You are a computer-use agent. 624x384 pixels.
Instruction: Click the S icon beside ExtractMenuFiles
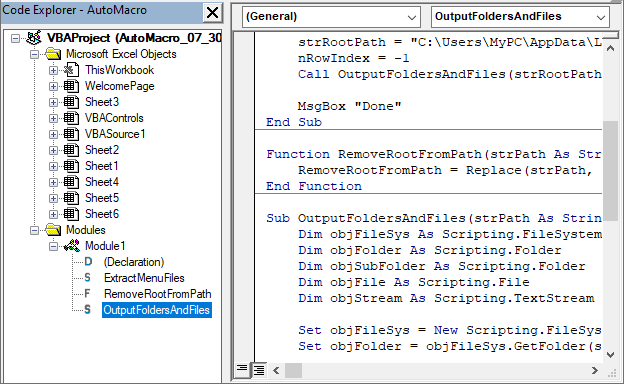pyautogui.click(x=88, y=278)
